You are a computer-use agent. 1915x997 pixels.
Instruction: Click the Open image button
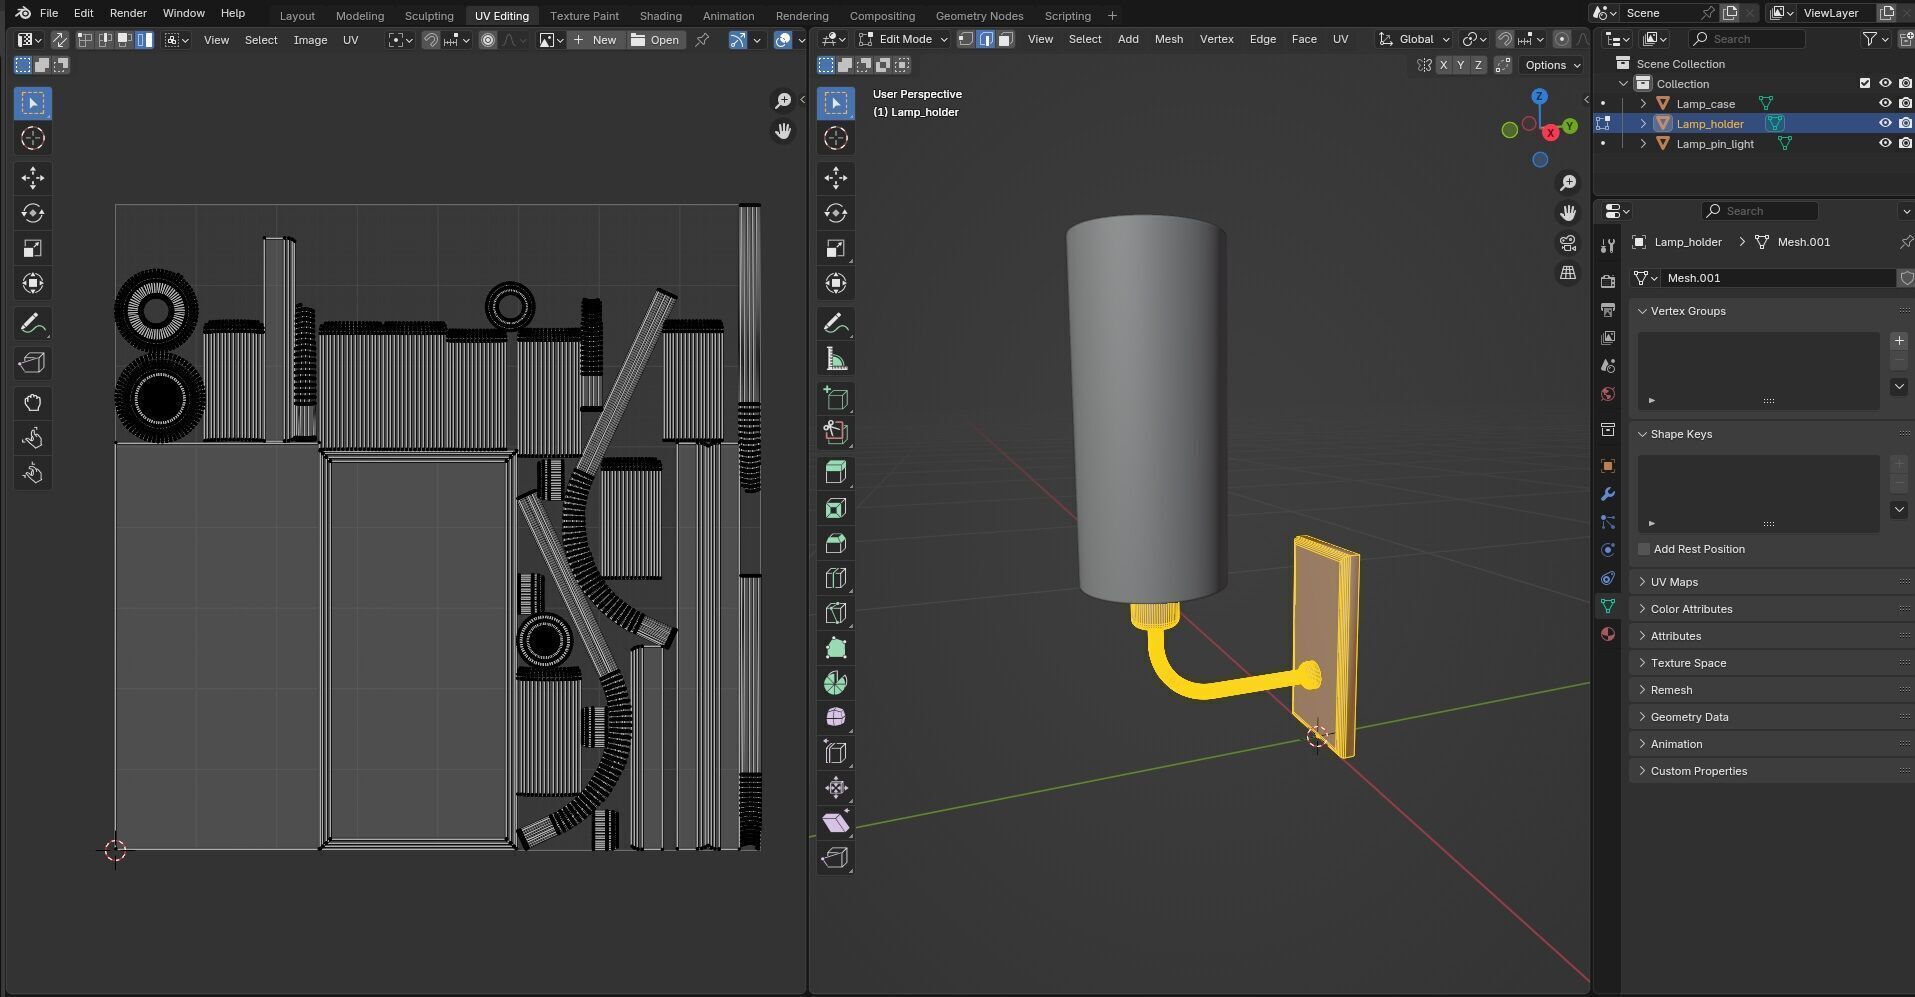click(x=655, y=40)
